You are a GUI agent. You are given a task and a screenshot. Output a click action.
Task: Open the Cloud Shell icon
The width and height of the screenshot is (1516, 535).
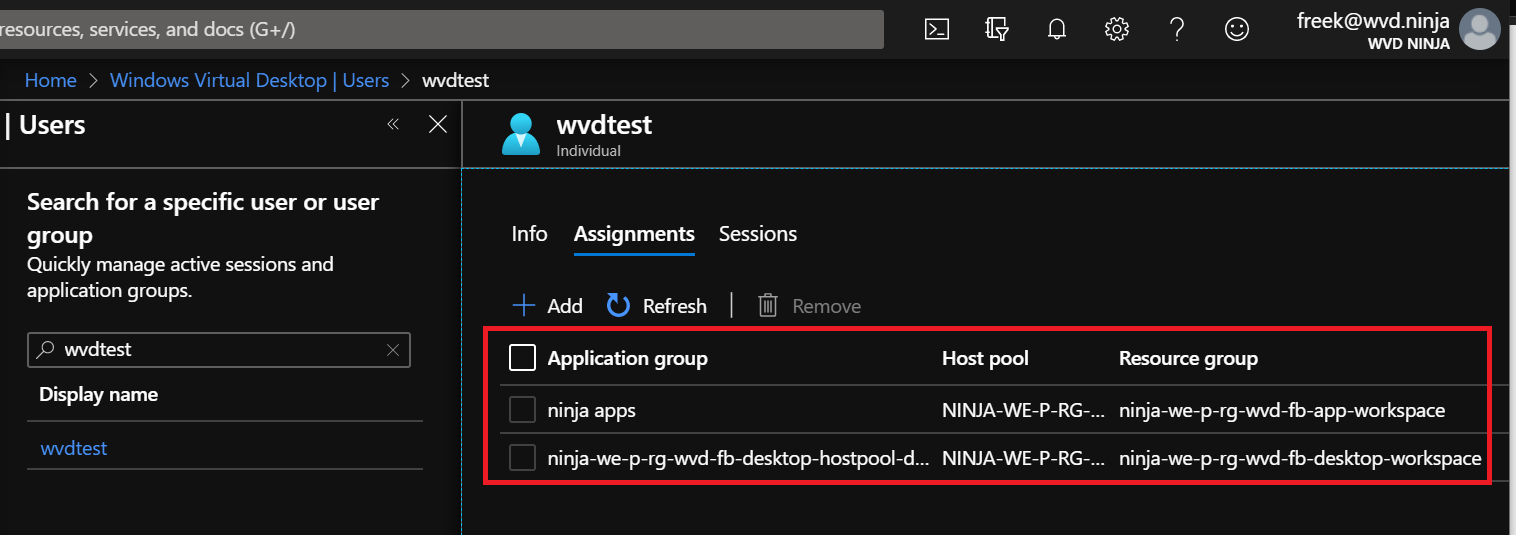pos(937,29)
